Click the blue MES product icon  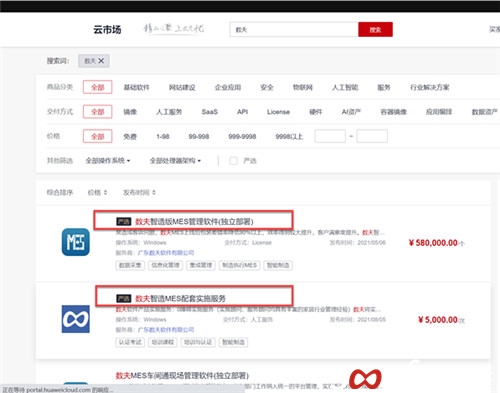(76, 242)
